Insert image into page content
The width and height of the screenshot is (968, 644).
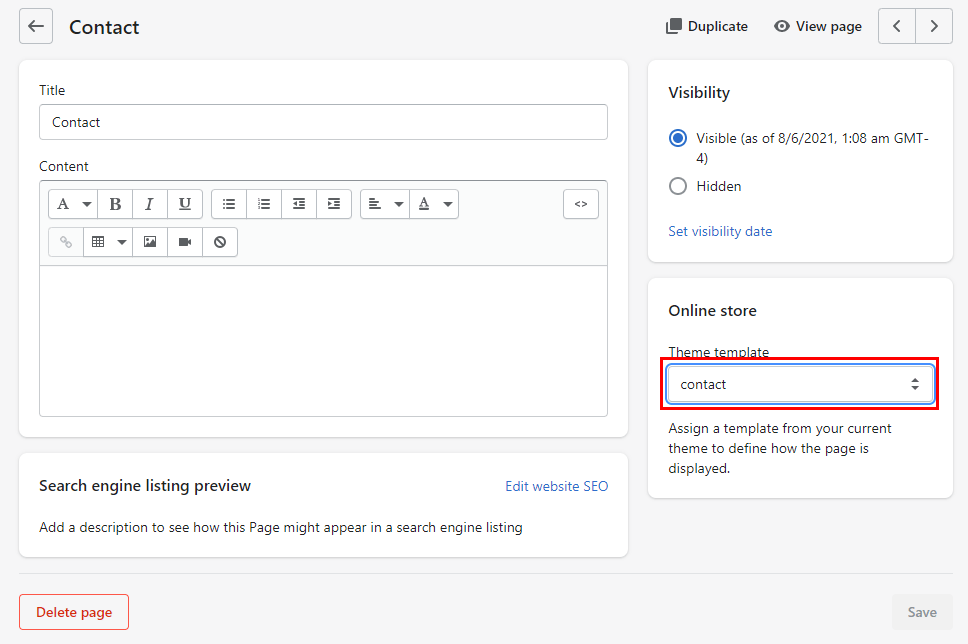point(150,241)
